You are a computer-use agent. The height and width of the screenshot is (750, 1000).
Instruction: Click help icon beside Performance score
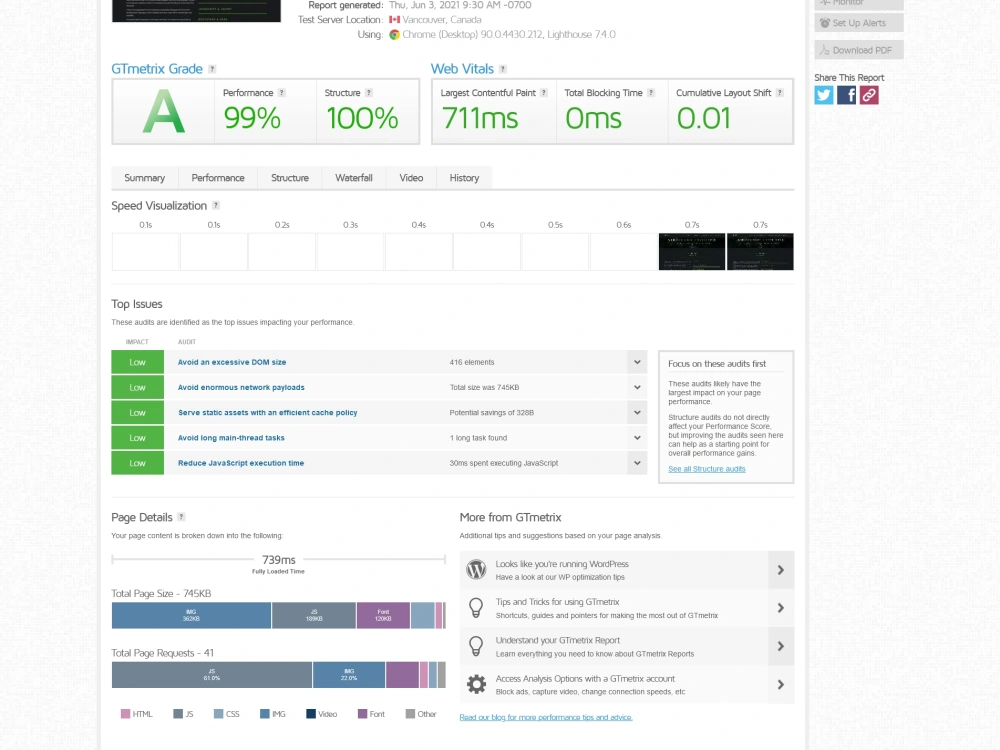(x=281, y=92)
